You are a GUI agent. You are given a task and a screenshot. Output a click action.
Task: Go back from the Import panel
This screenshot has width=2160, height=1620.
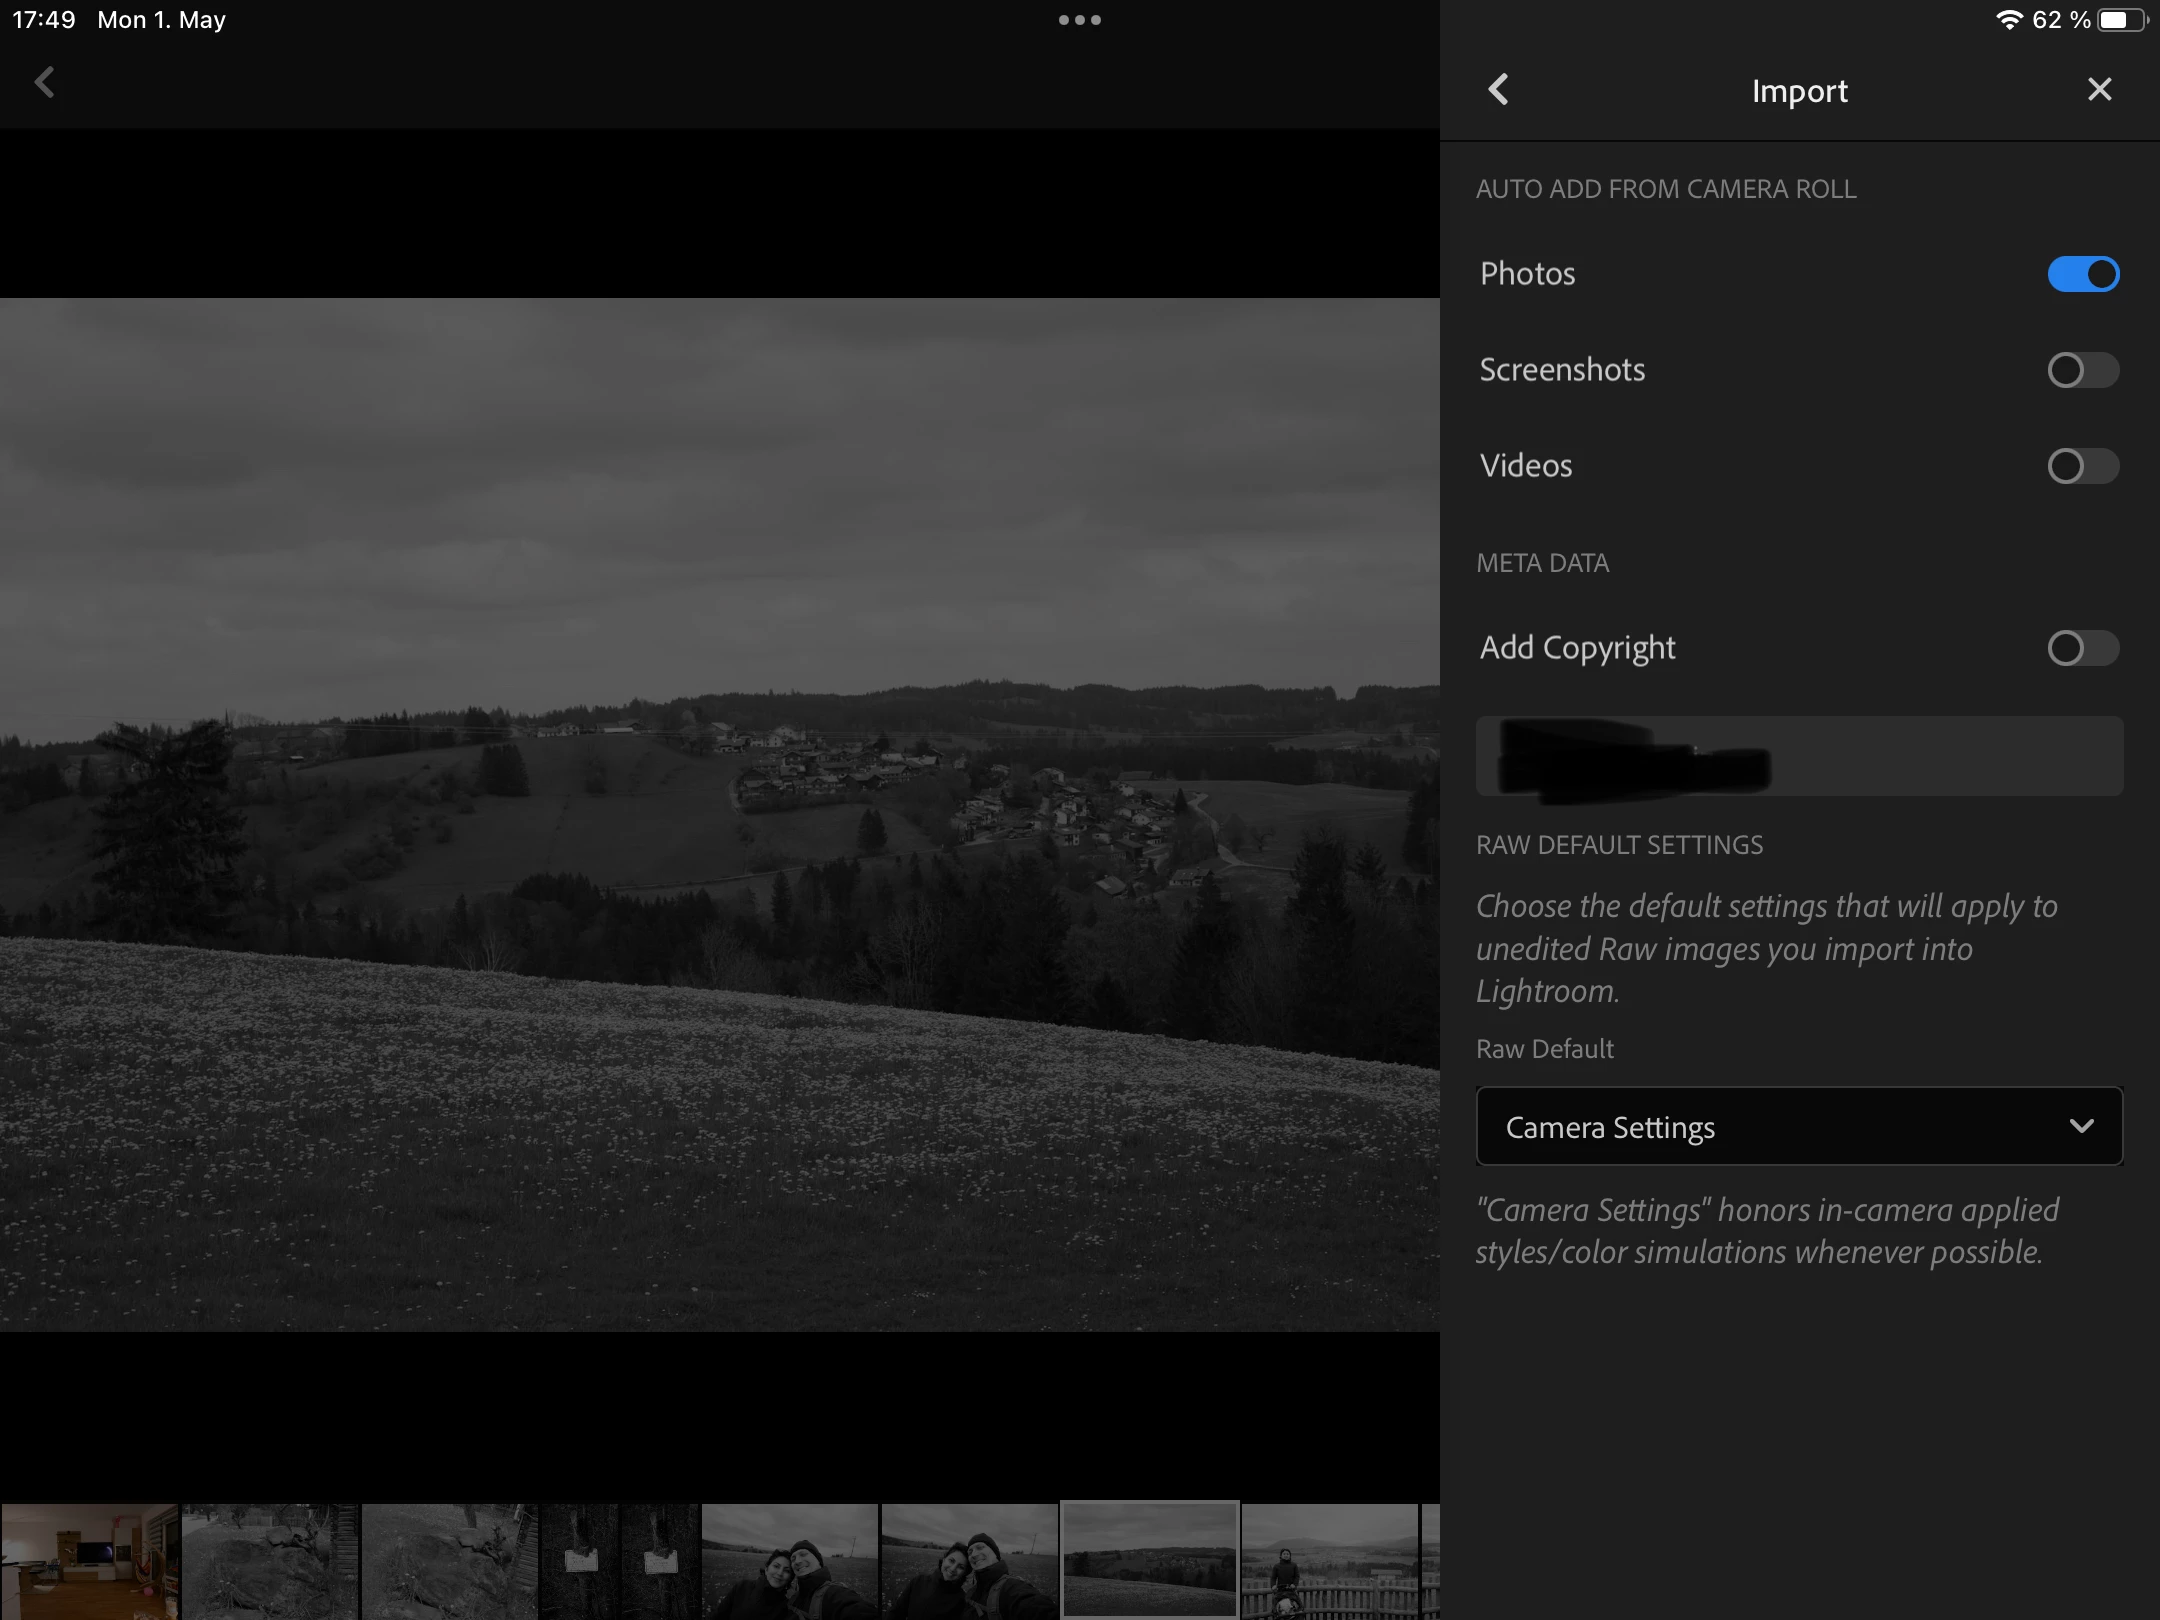(x=1498, y=90)
